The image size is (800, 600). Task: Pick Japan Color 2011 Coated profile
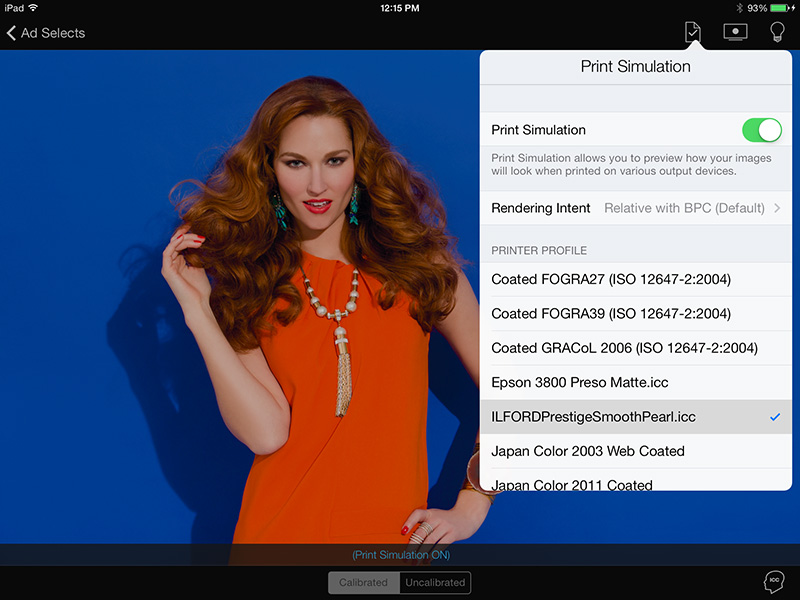pyautogui.click(x=636, y=481)
